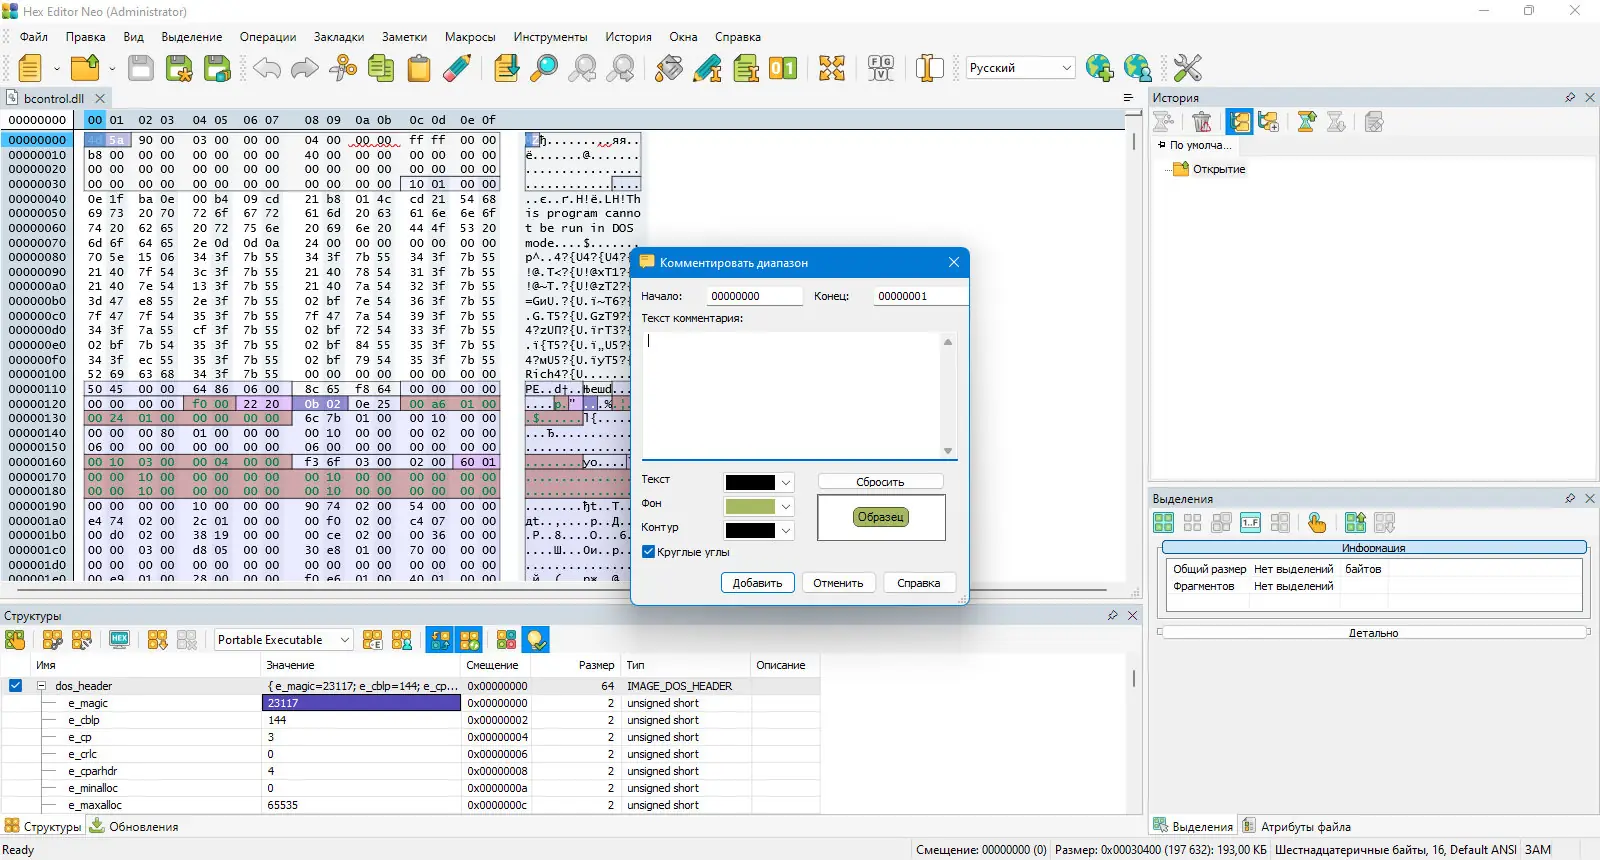The width and height of the screenshot is (1600, 860).
Task: Click the multicolored blocks icon in Structures toolbar
Action: click(507, 640)
